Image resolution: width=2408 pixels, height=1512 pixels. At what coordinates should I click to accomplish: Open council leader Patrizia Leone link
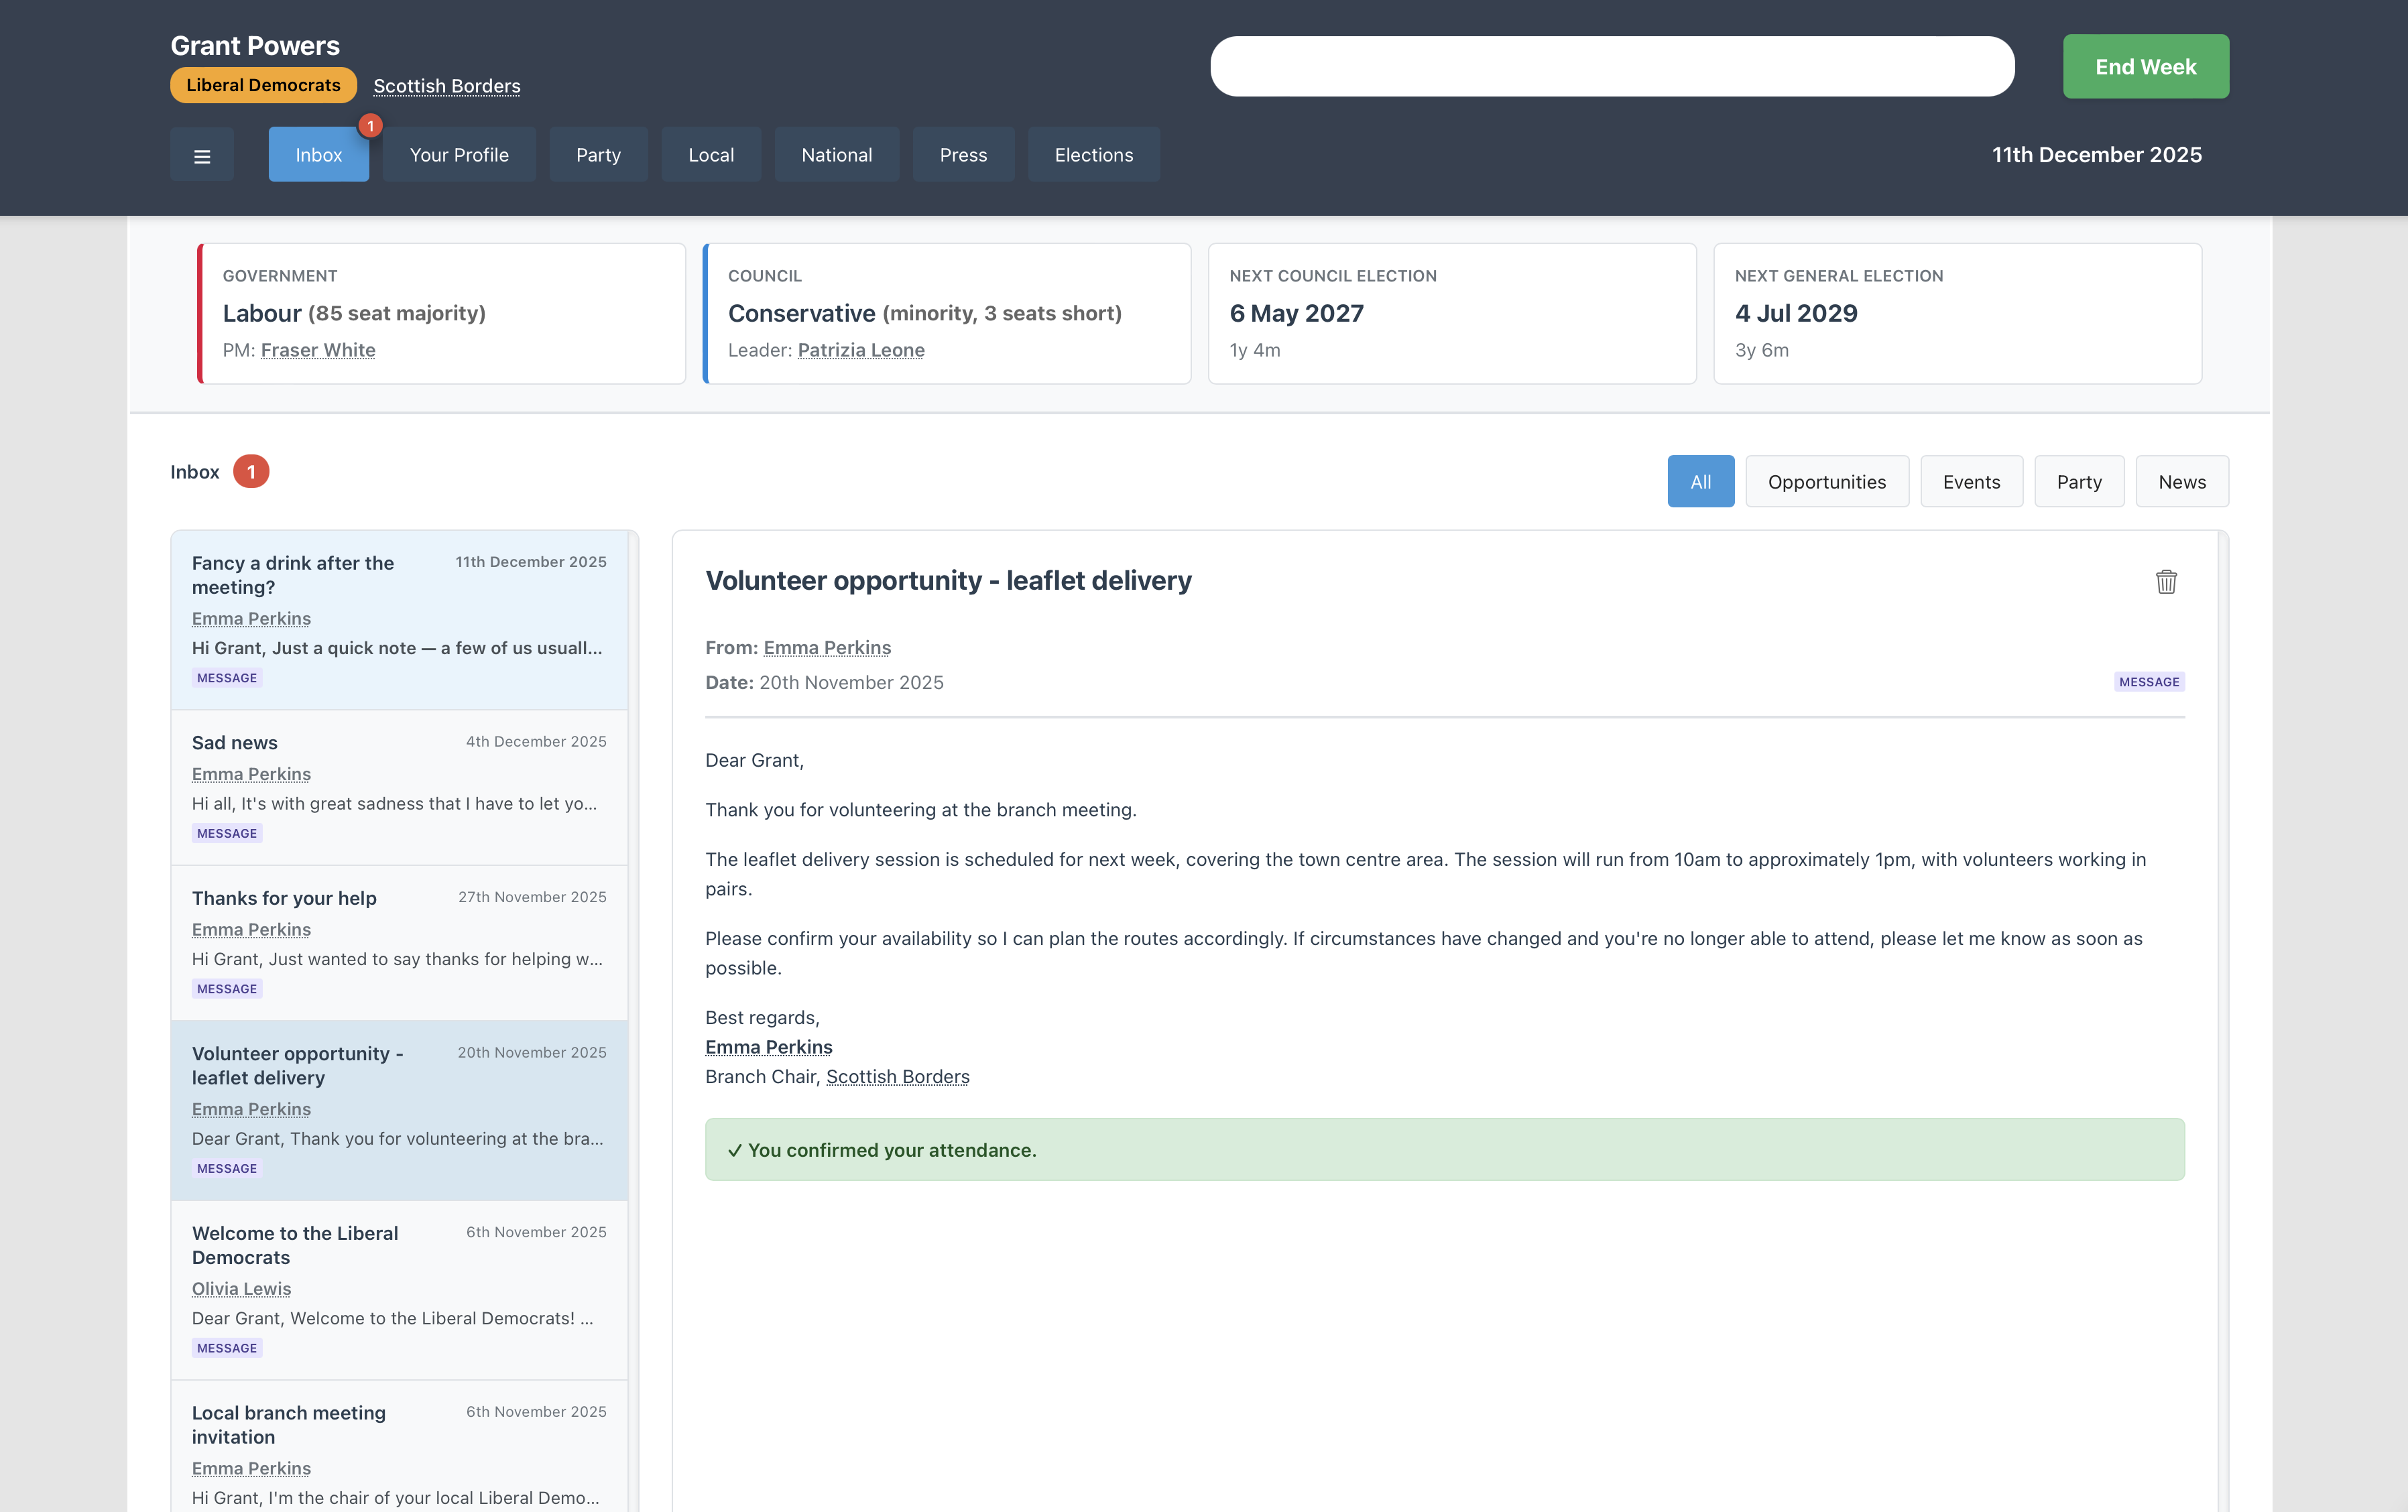click(860, 350)
